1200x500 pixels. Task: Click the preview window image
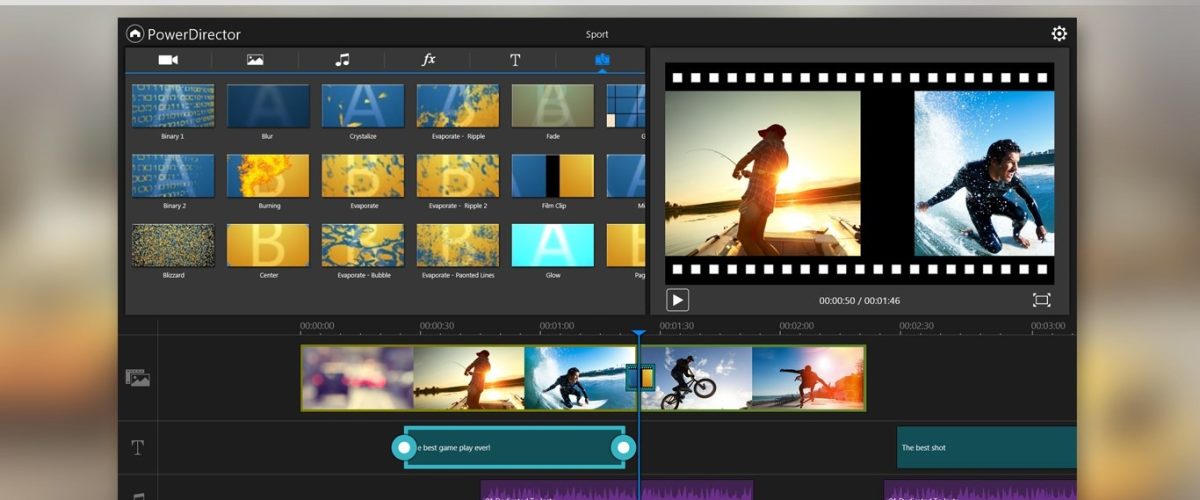pos(859,173)
